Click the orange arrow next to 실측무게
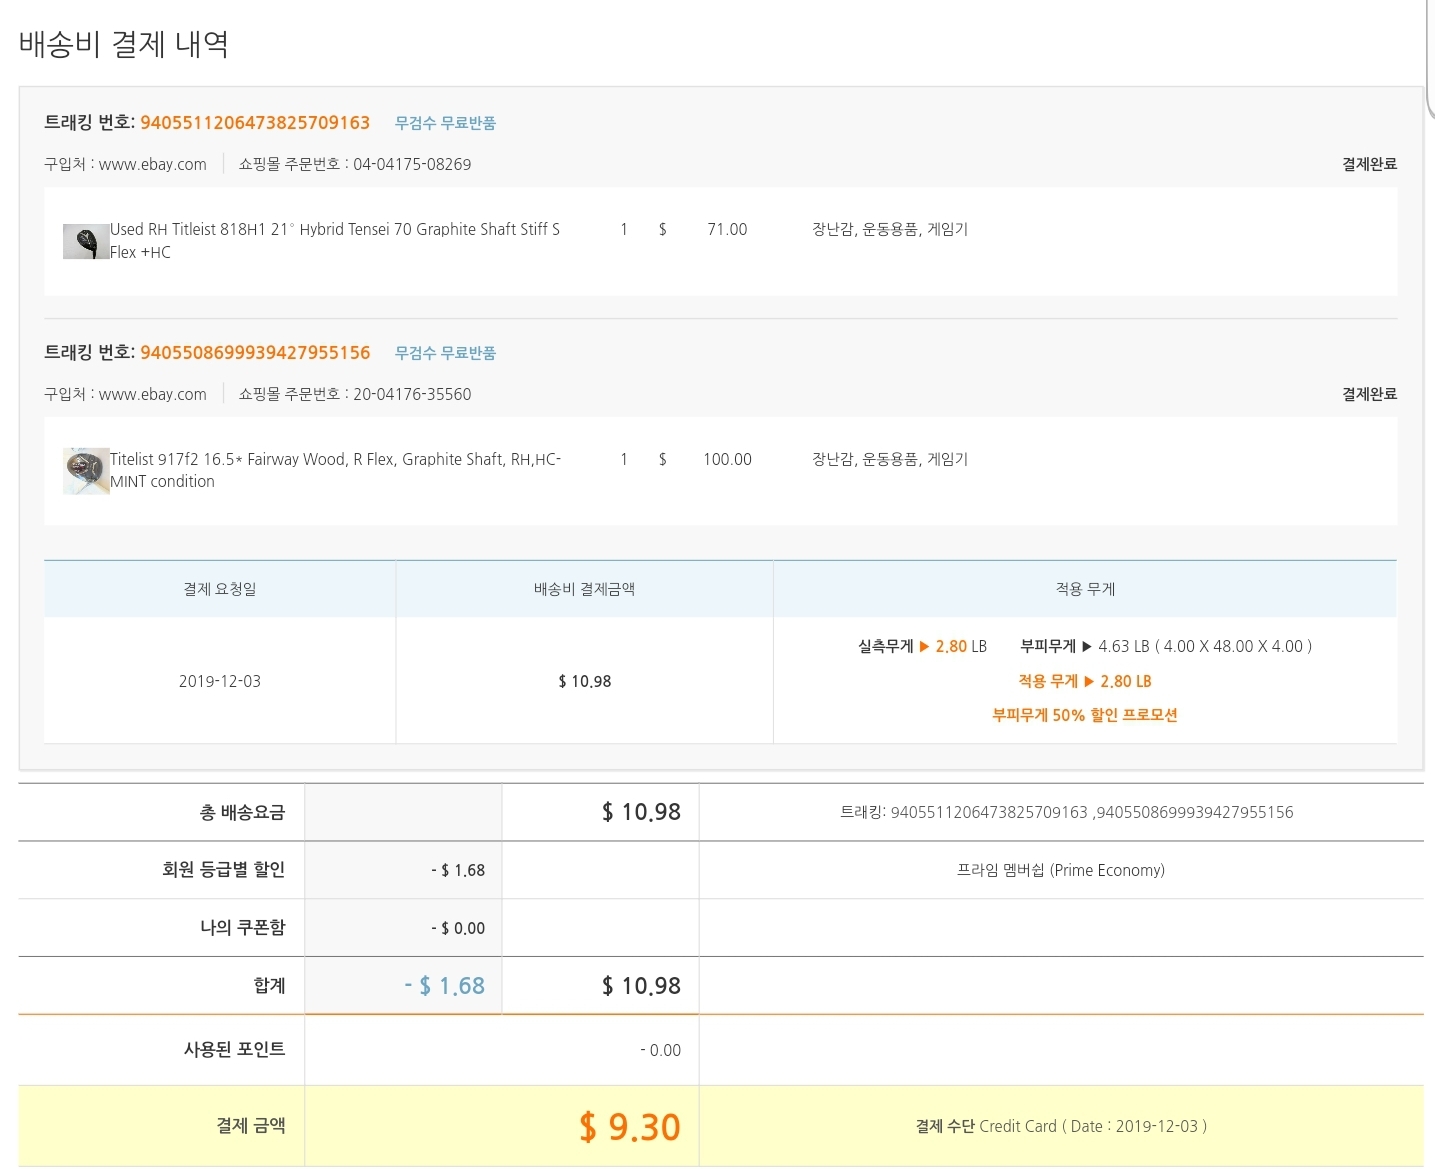 click(x=924, y=647)
